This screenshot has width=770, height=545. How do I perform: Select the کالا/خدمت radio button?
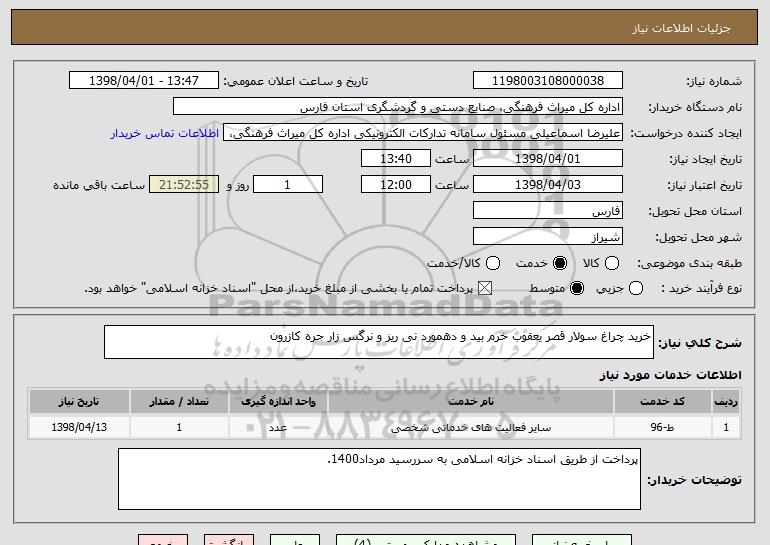pos(493,264)
